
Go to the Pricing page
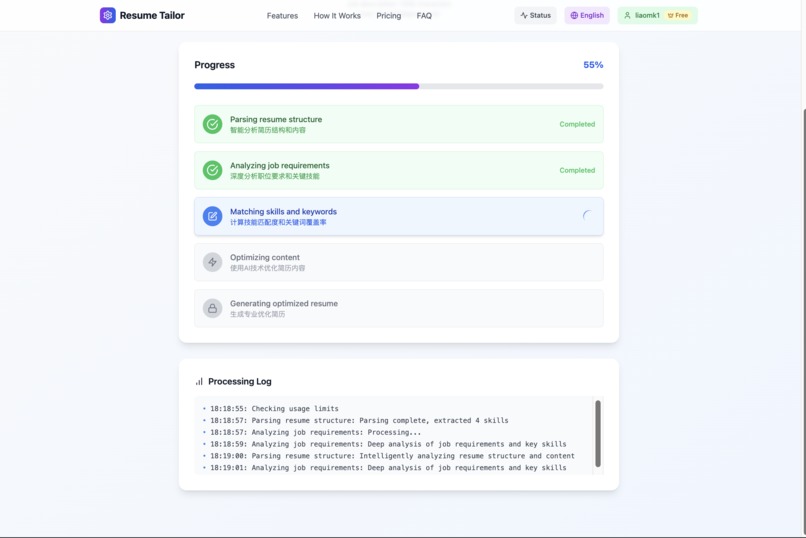[x=389, y=16]
